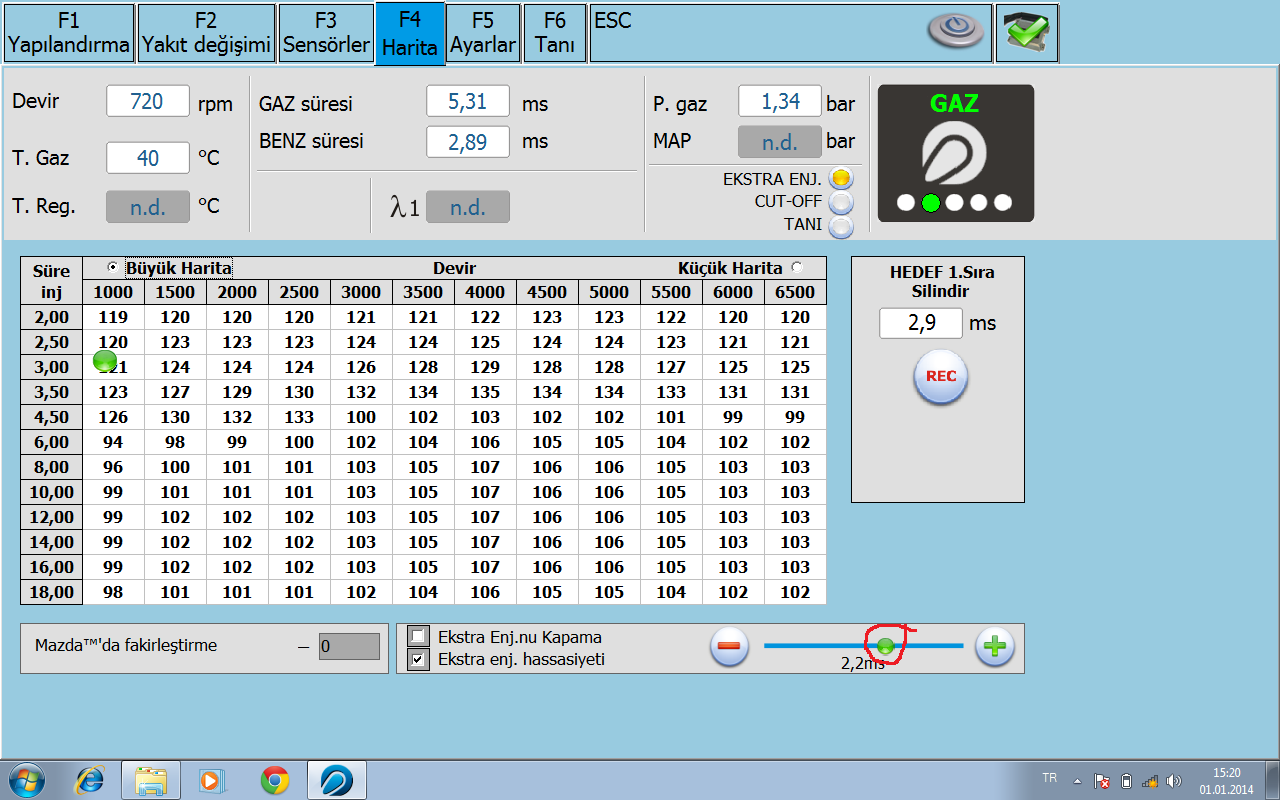Click the Devir rpm value field
Image resolution: width=1280 pixels, height=800 pixels.
148,102
